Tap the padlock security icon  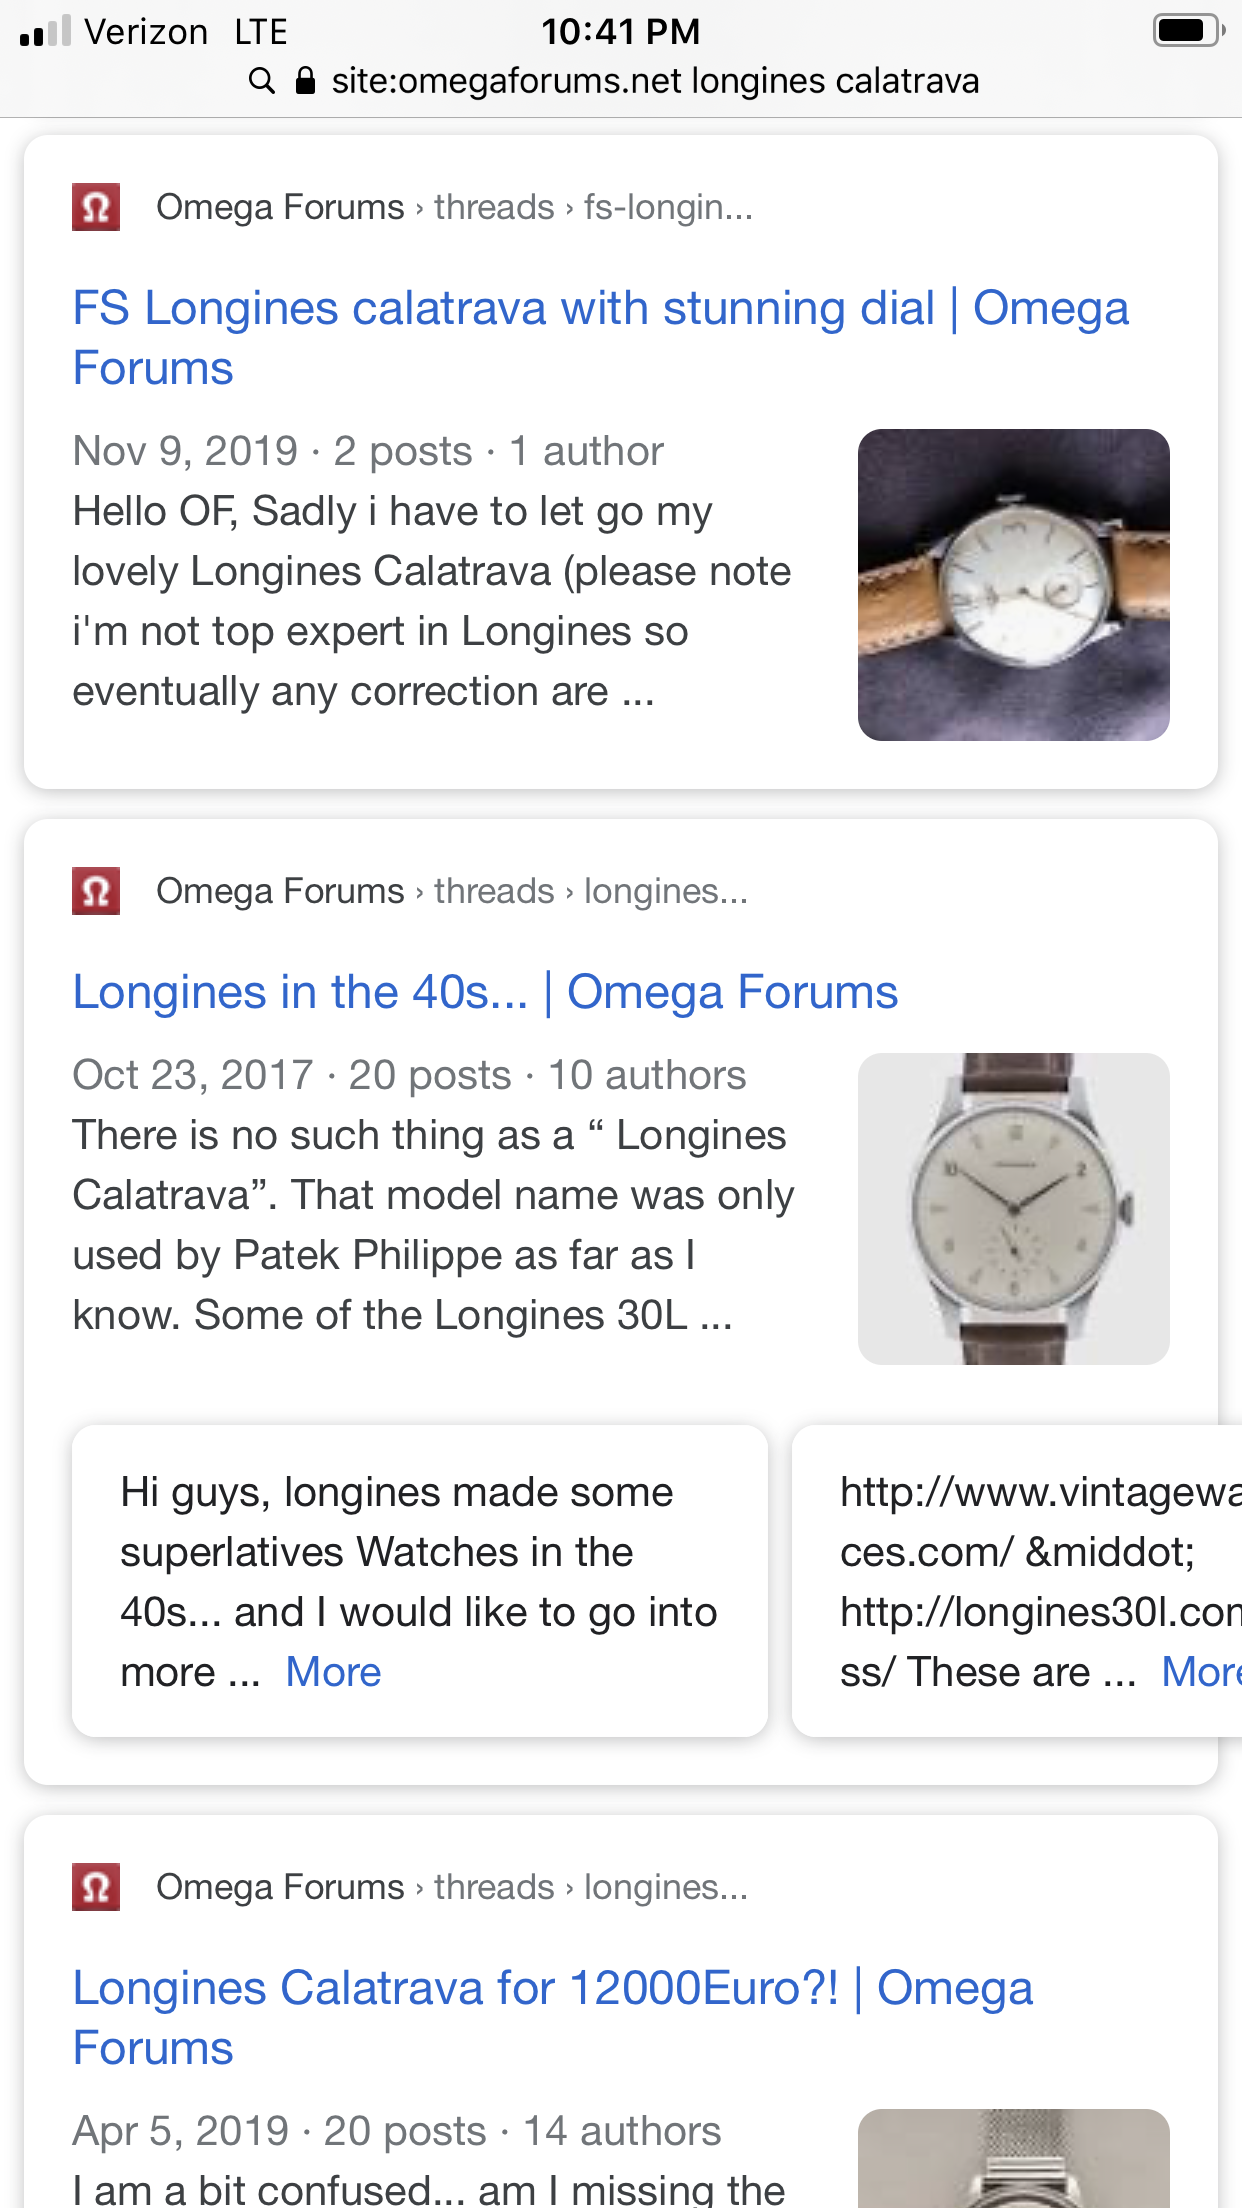click(x=306, y=81)
